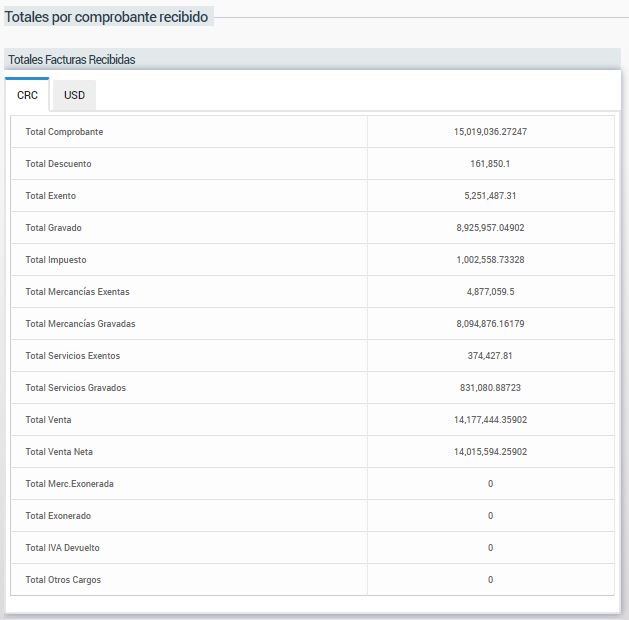Click the Total Mercancías Gravadas value 8,094,876.16179
The image size is (629, 620).
pos(490,324)
